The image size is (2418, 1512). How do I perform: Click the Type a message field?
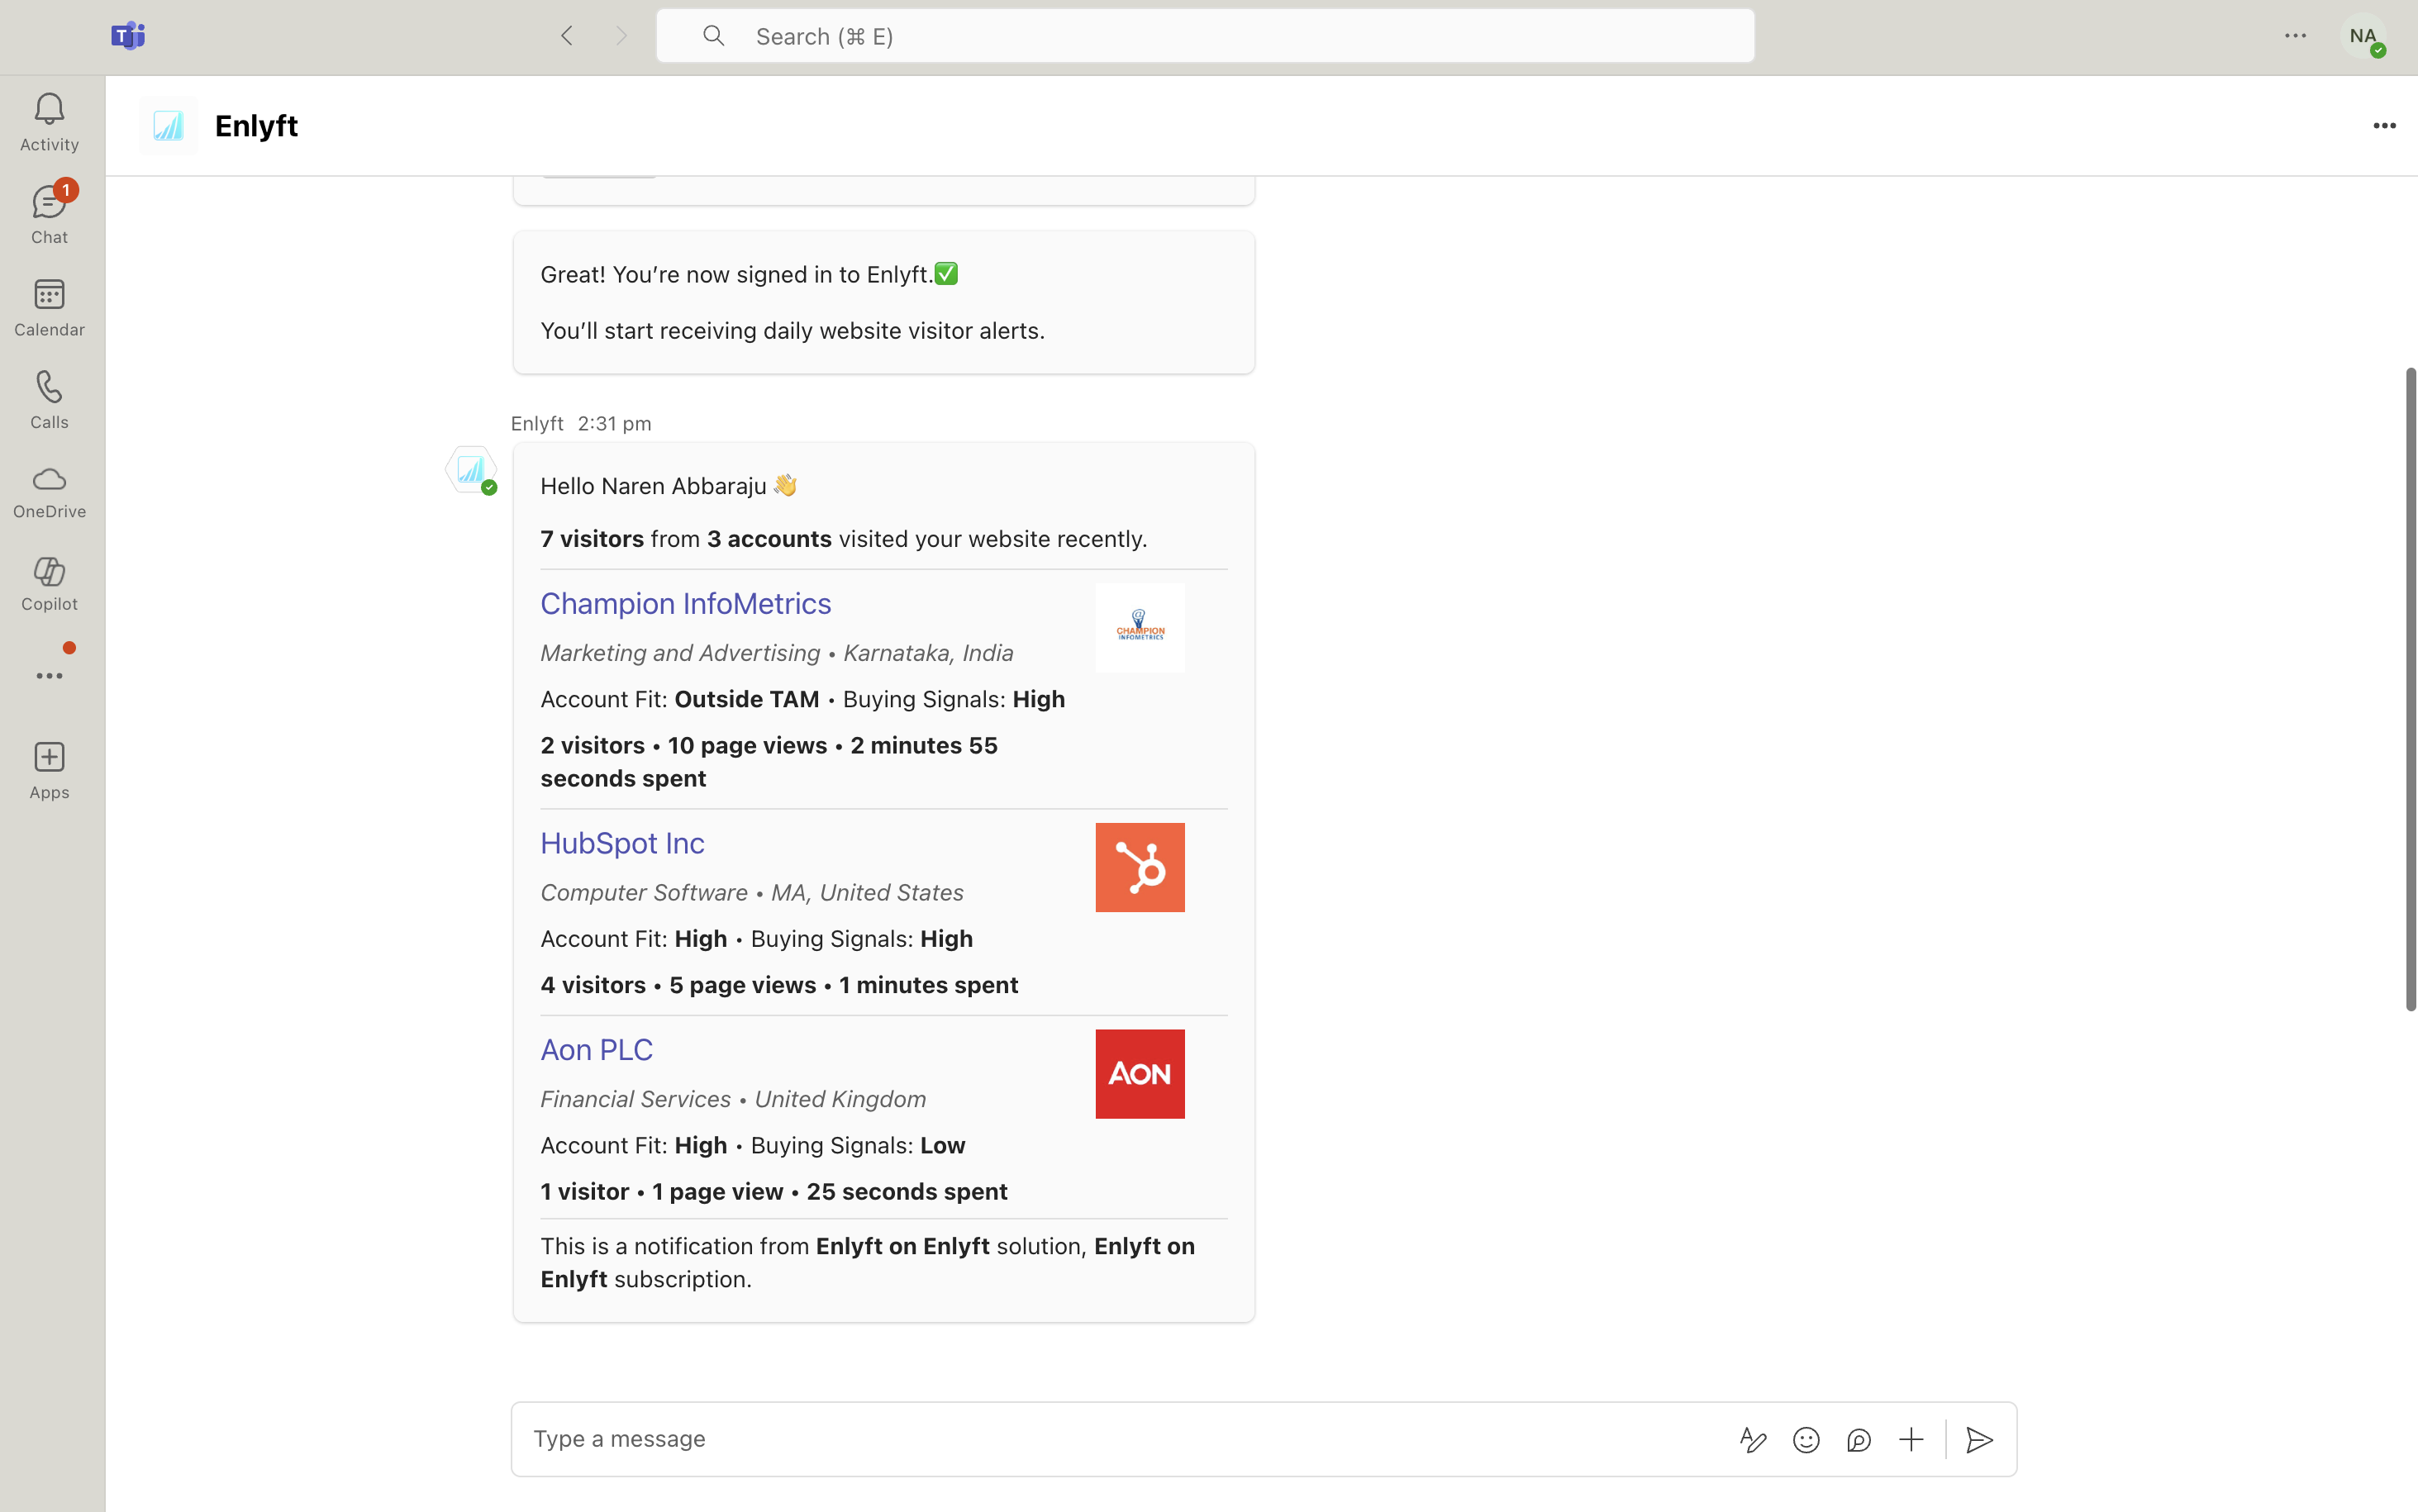(x=1120, y=1439)
